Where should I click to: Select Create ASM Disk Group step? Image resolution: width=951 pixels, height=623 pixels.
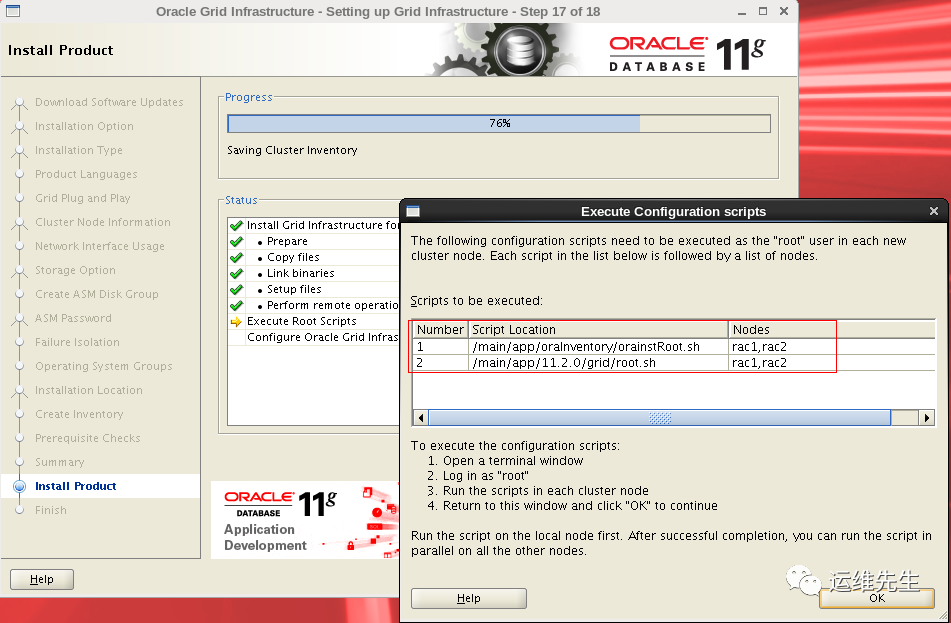(x=96, y=294)
